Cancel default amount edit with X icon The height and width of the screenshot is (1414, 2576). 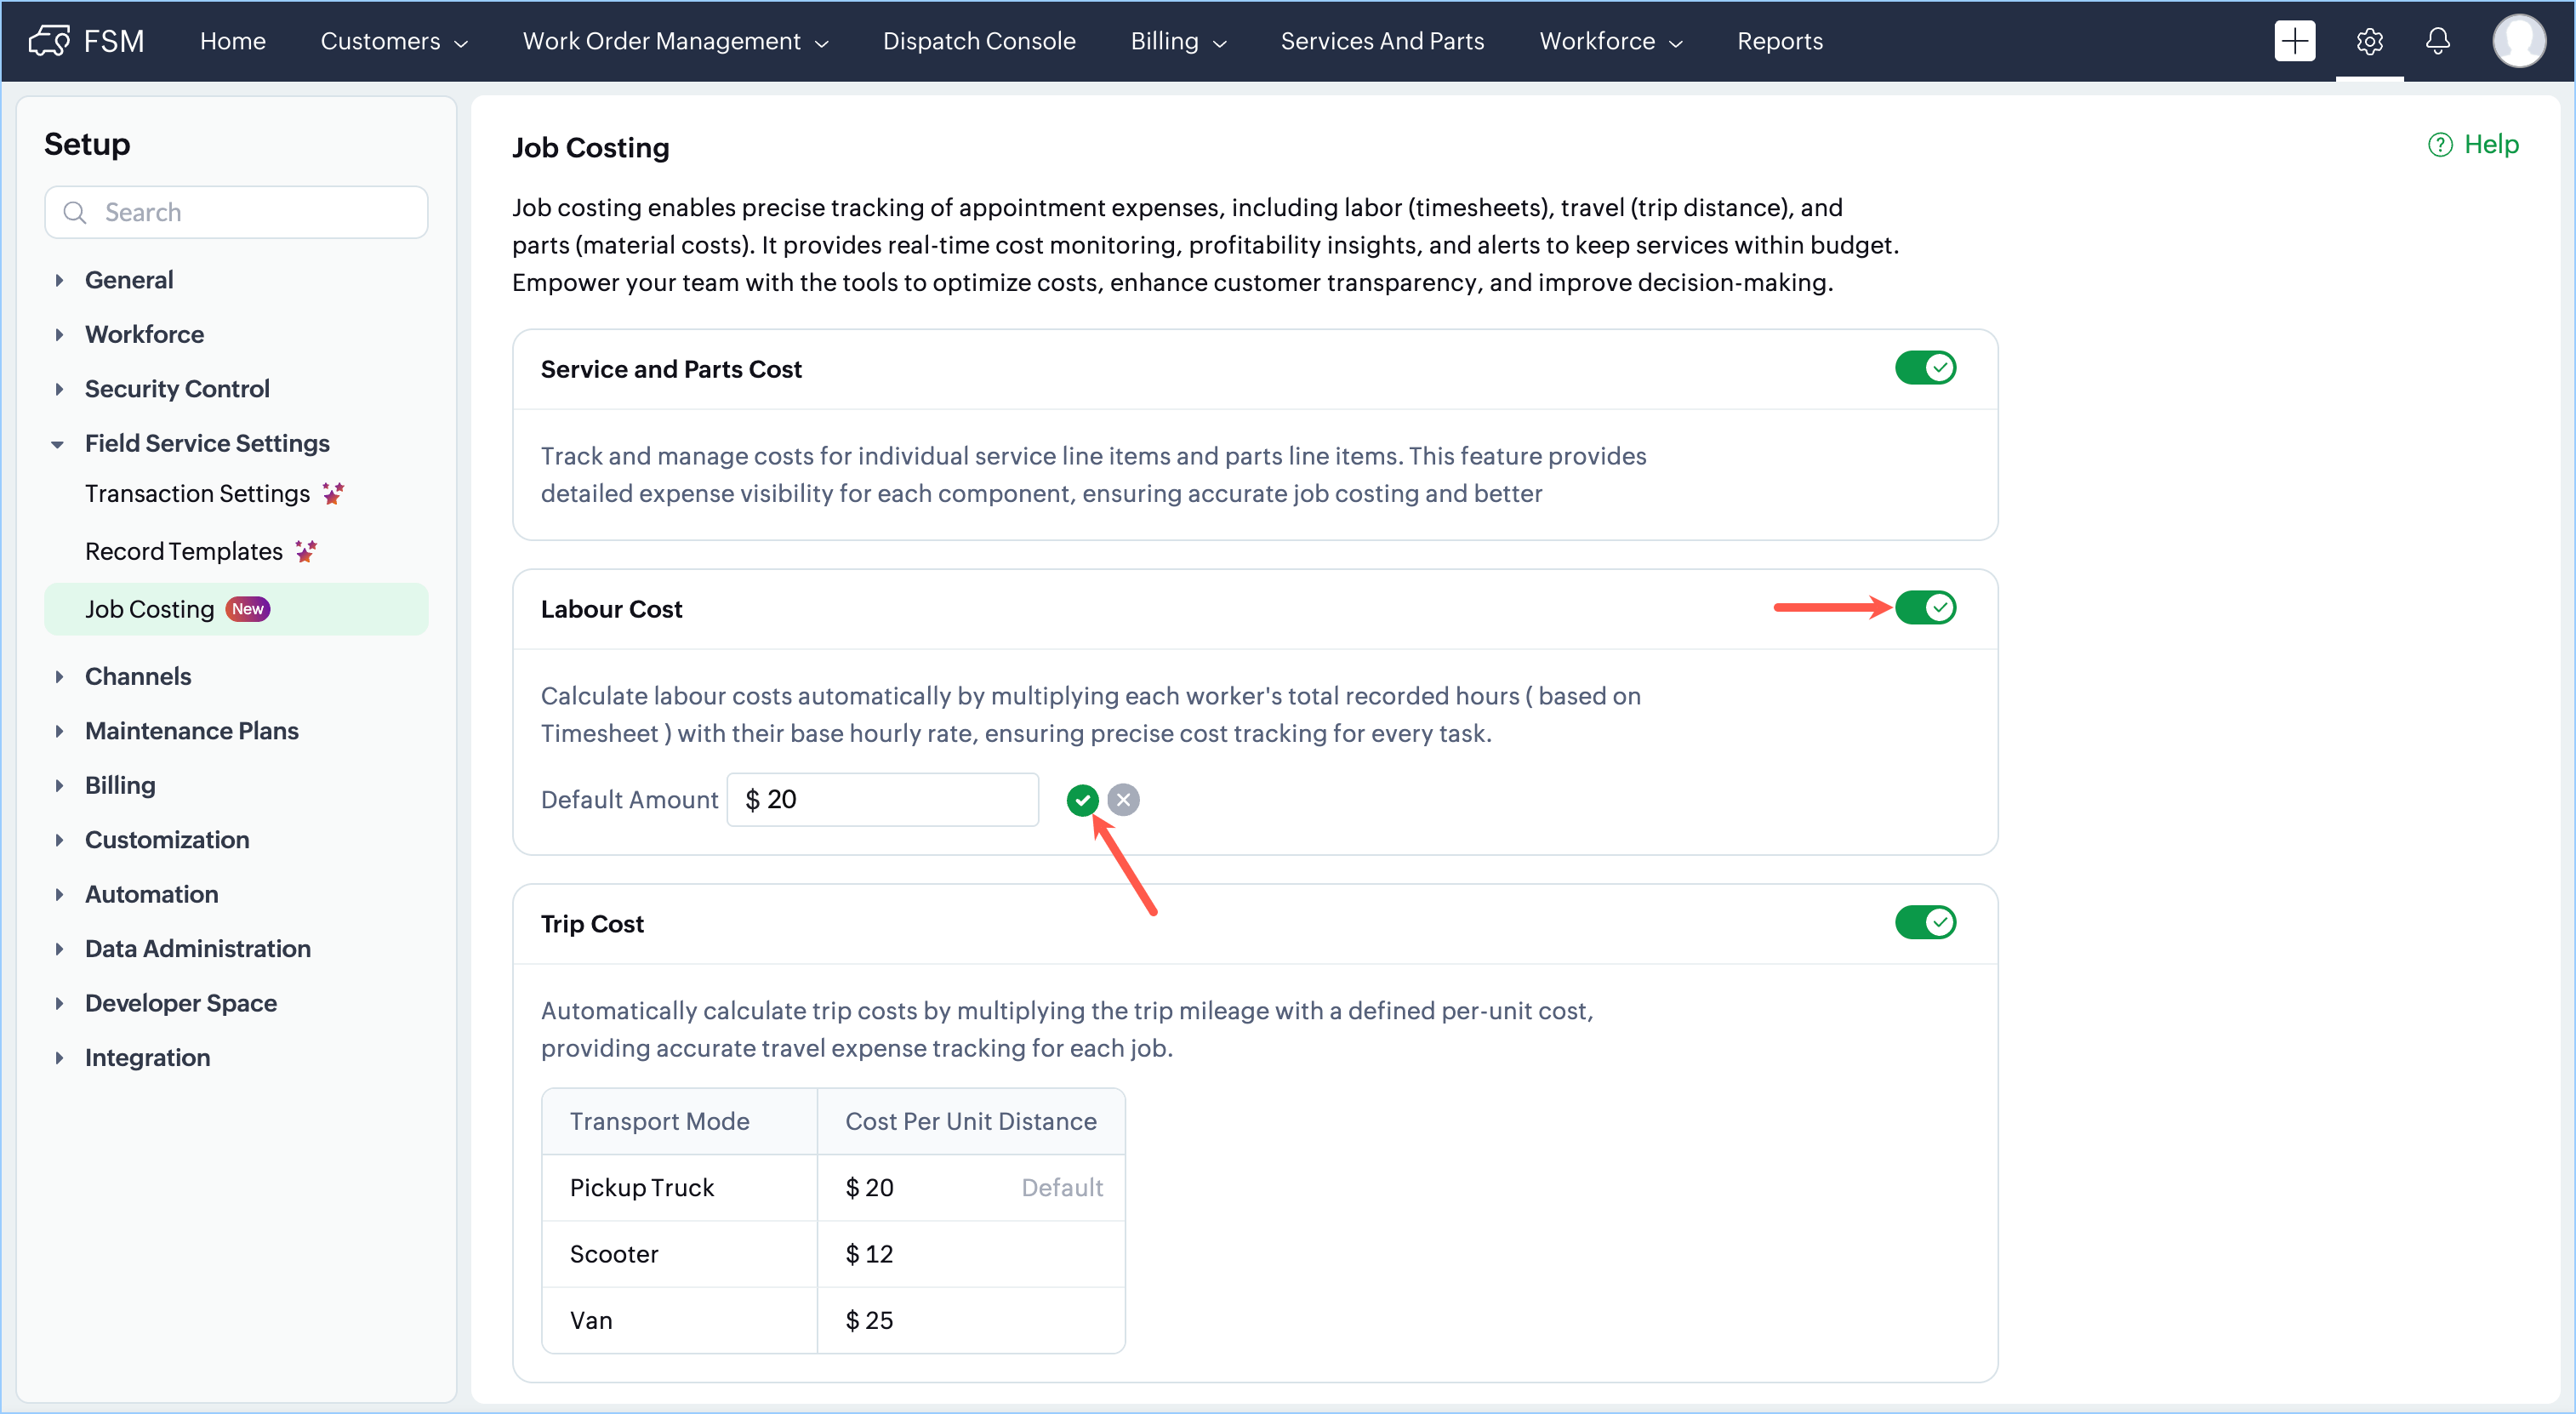click(x=1123, y=800)
